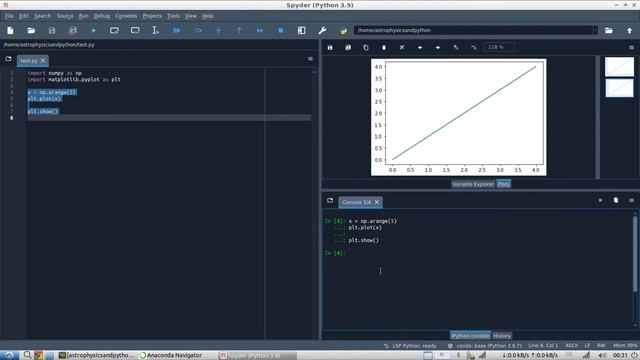Change to the parent directory
The image size is (640, 360).
pyautogui.click(x=629, y=31)
